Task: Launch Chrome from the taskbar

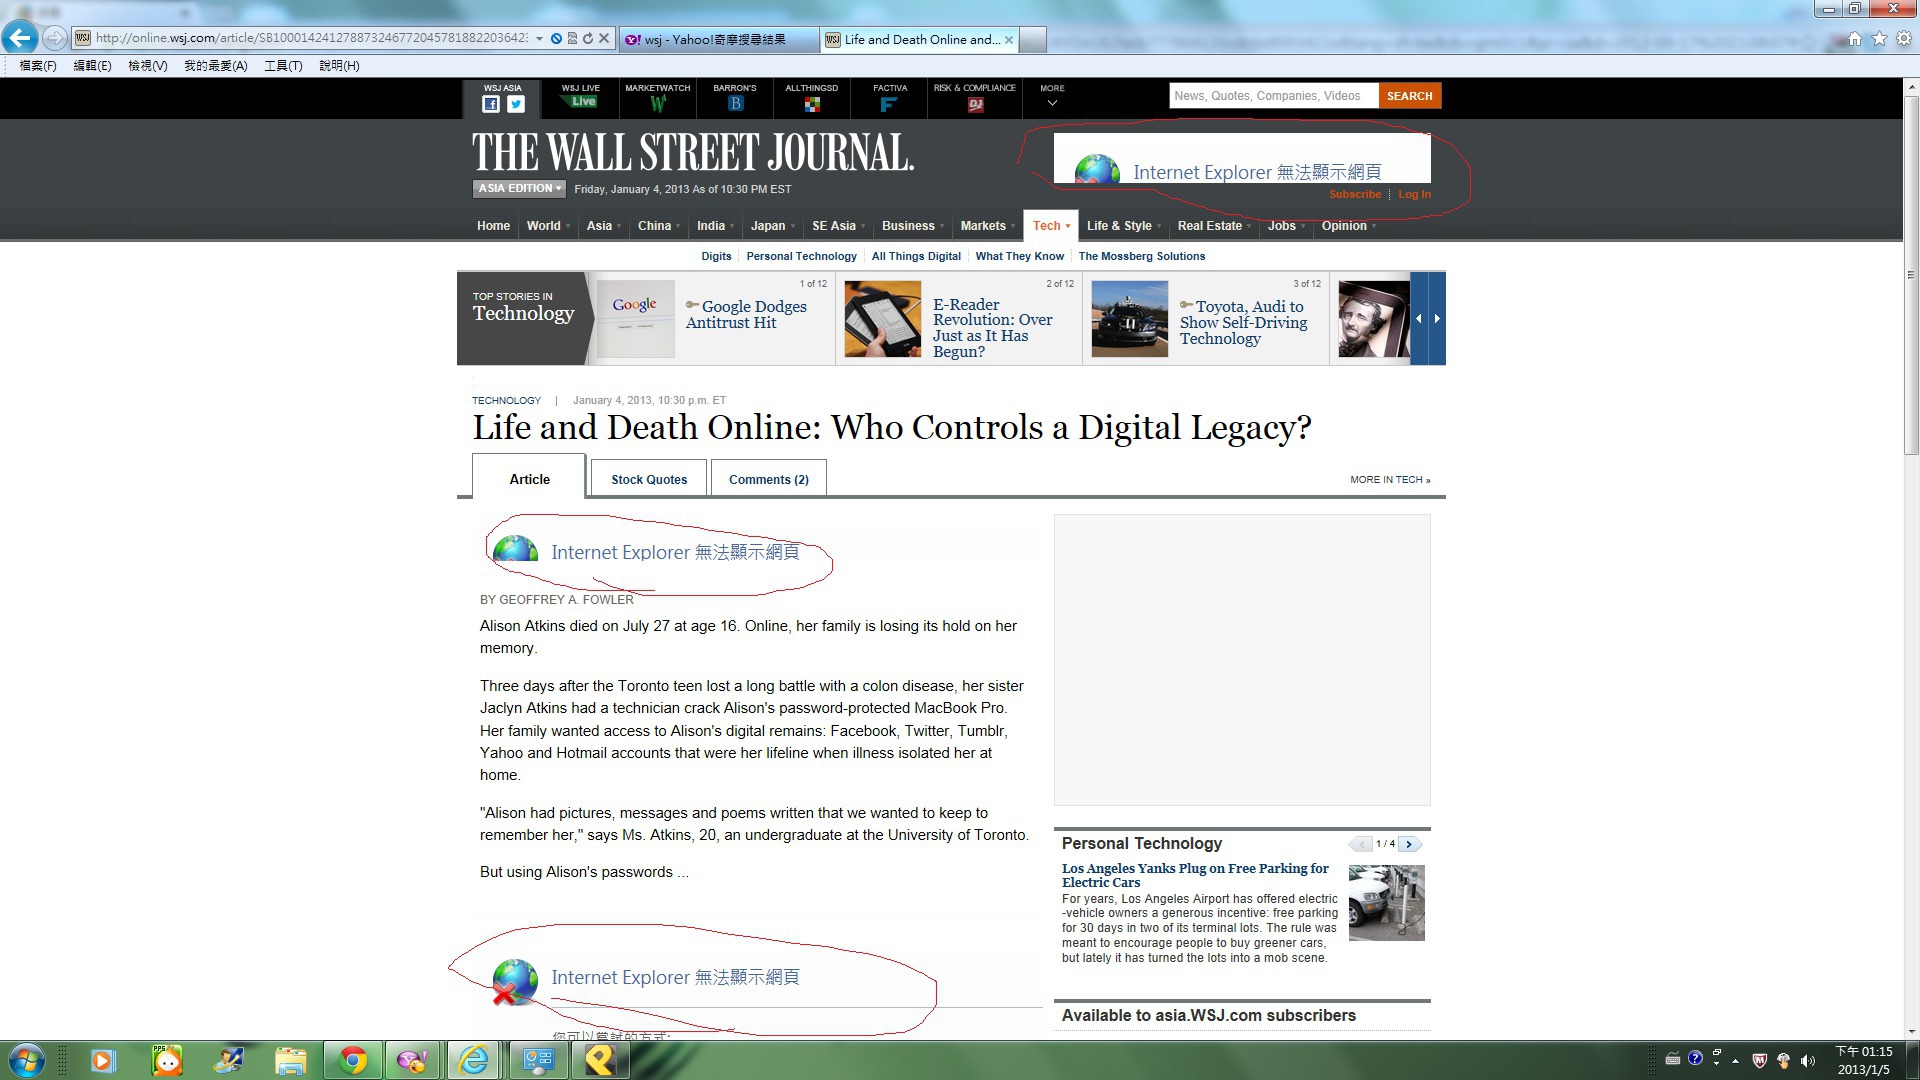Action: [352, 1060]
